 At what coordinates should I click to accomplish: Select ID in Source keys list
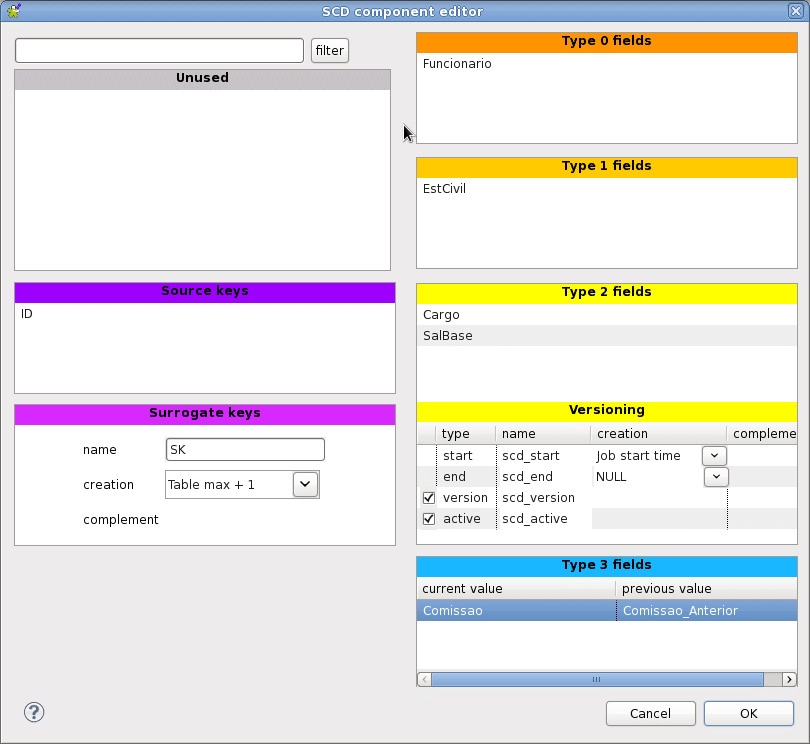(x=28, y=314)
